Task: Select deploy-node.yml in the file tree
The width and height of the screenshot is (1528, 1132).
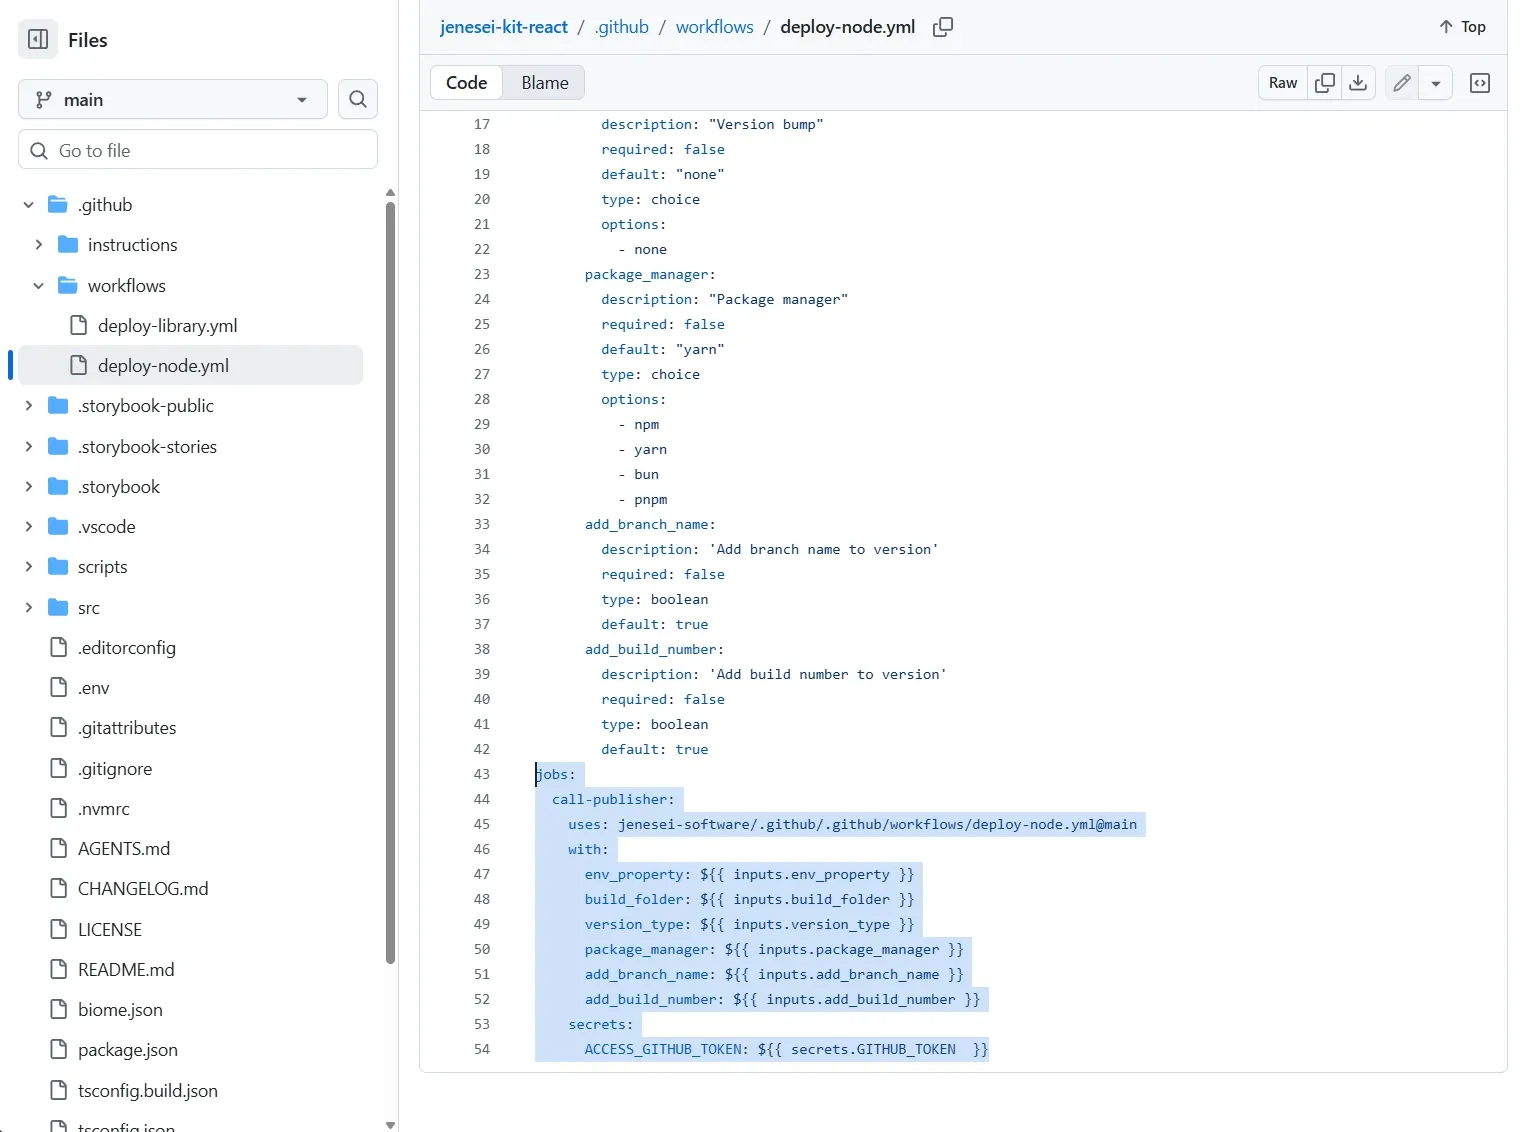Action: pos(190,366)
